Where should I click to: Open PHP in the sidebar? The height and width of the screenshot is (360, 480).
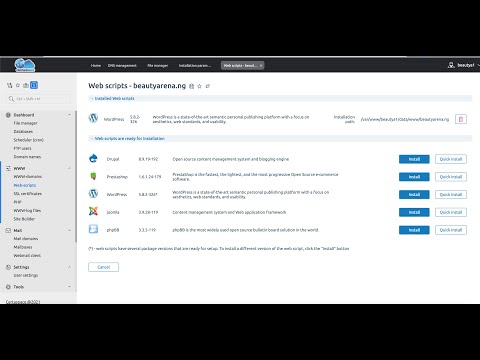(x=17, y=202)
